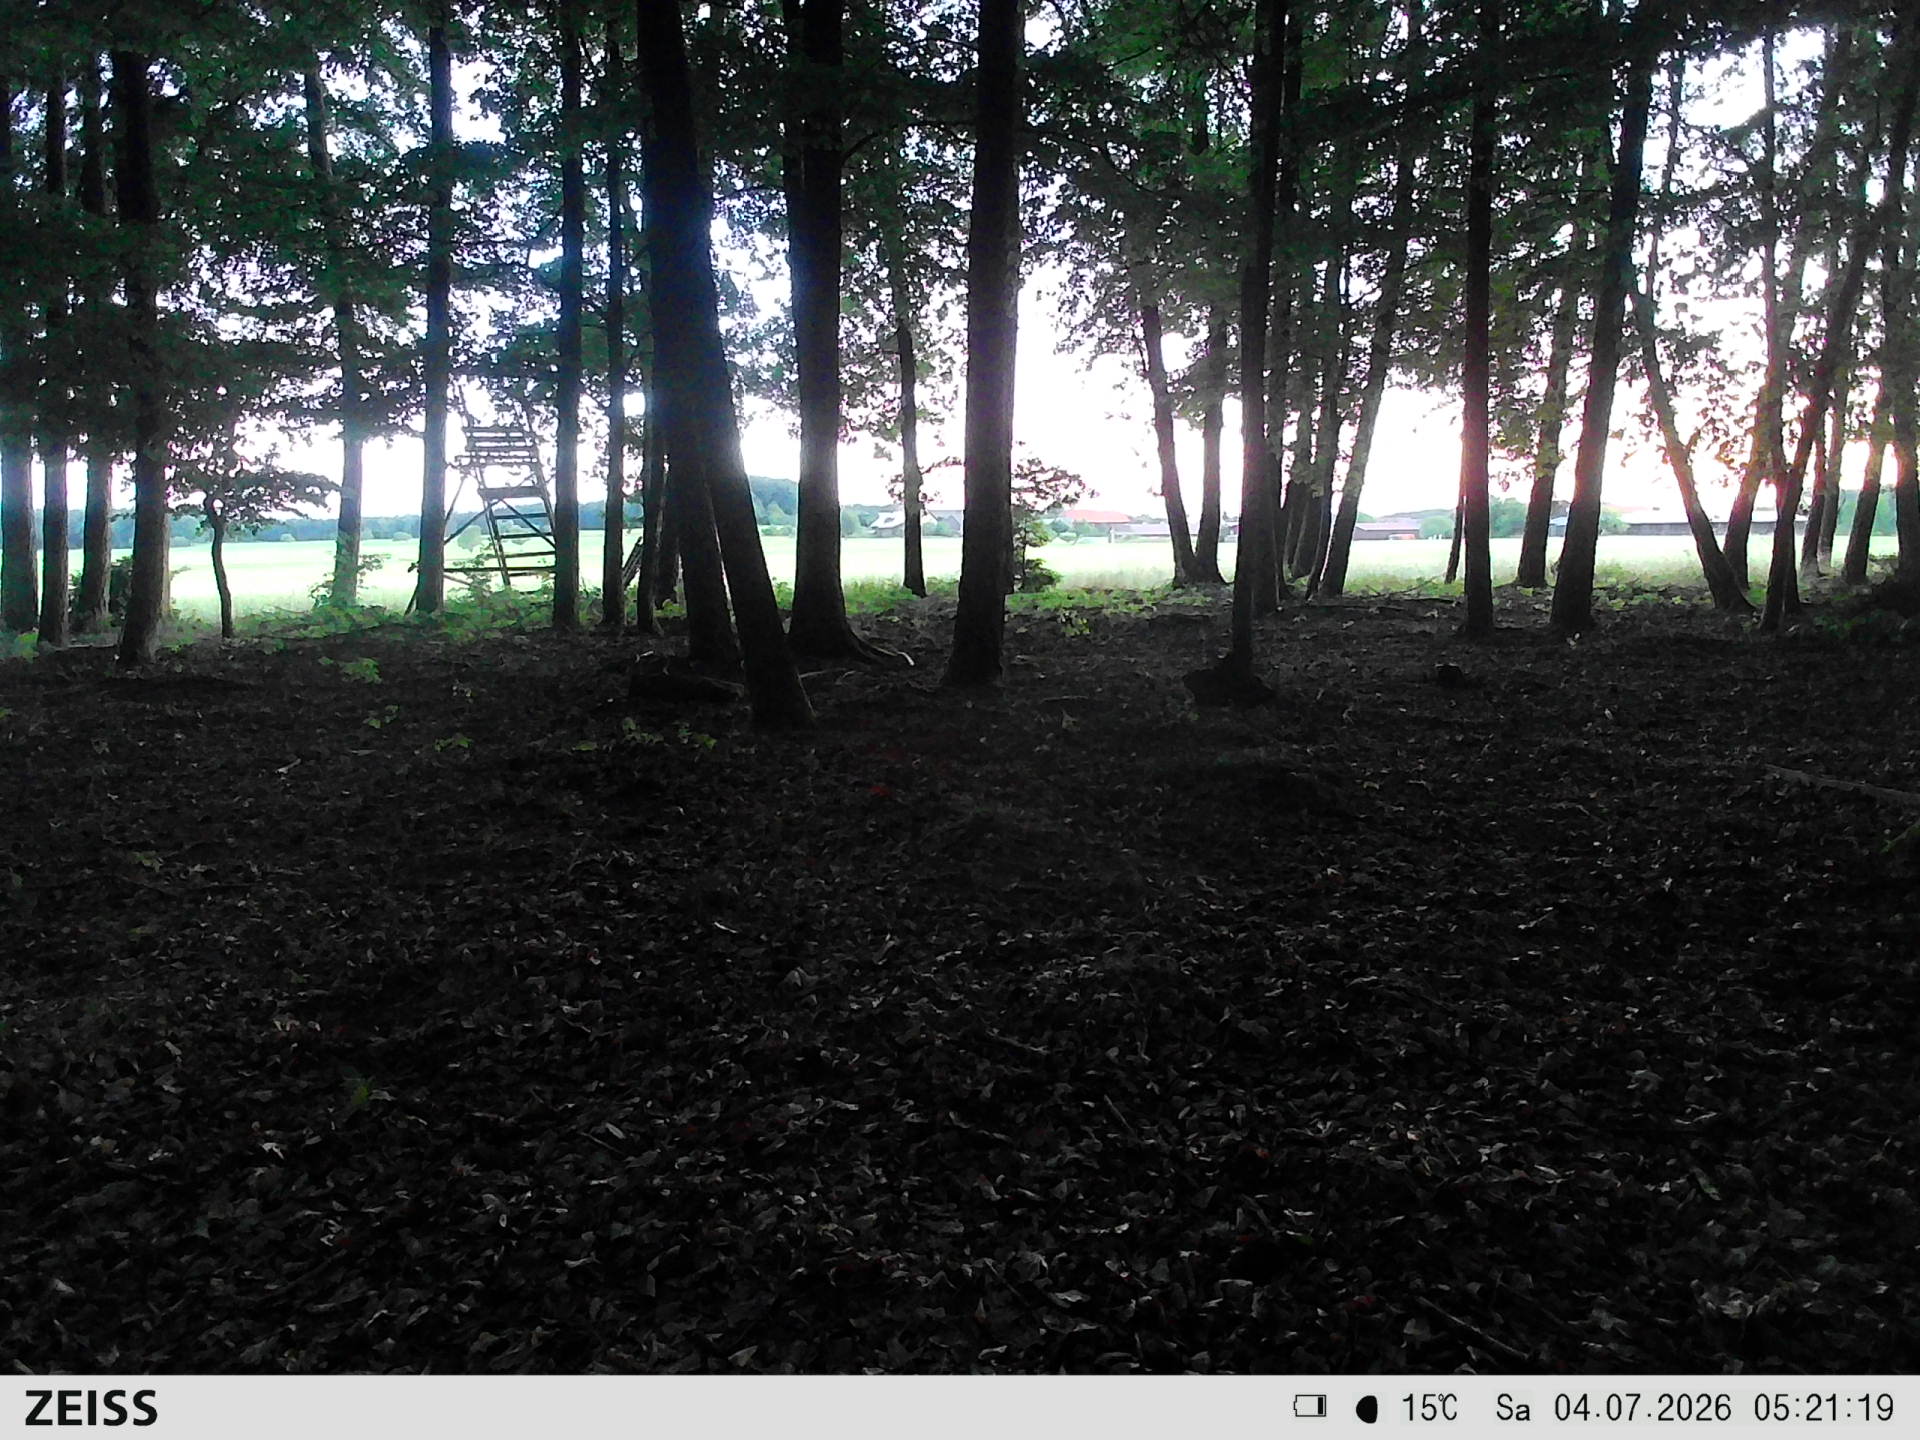Viewport: 1920px width, 1440px height.
Task: Select the timestamp 05:21:19
Action: tap(1824, 1408)
